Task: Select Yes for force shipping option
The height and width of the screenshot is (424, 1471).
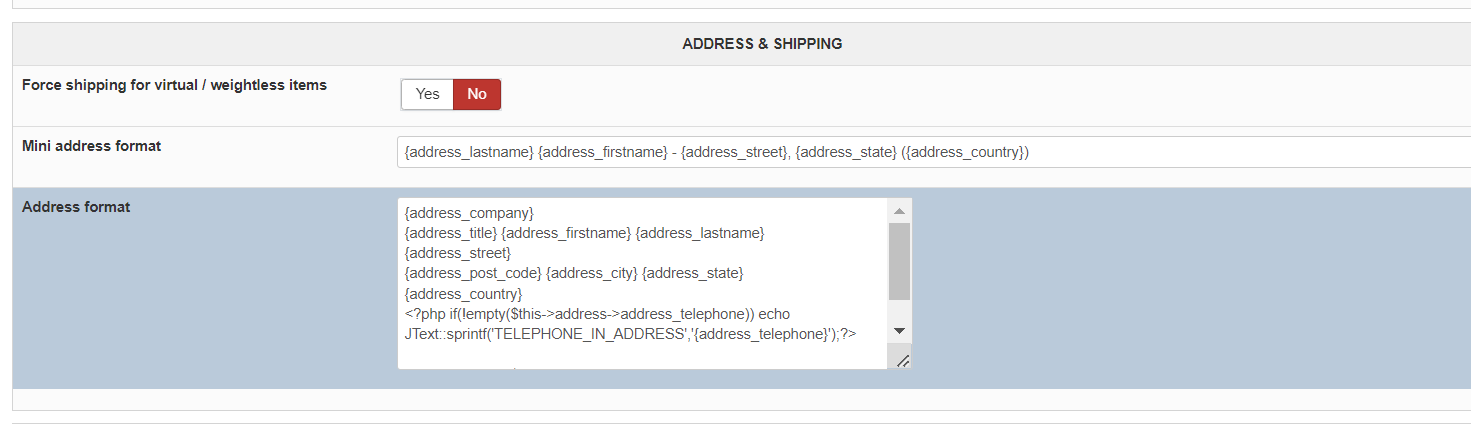Action: pyautogui.click(x=427, y=94)
